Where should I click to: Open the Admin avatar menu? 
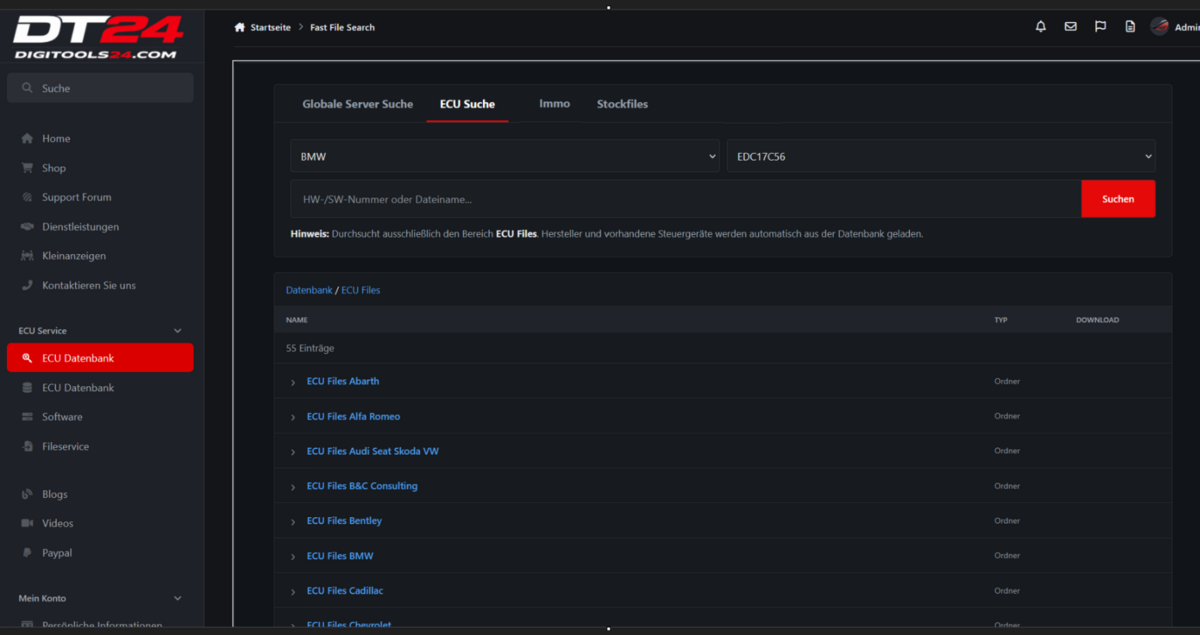1160,27
